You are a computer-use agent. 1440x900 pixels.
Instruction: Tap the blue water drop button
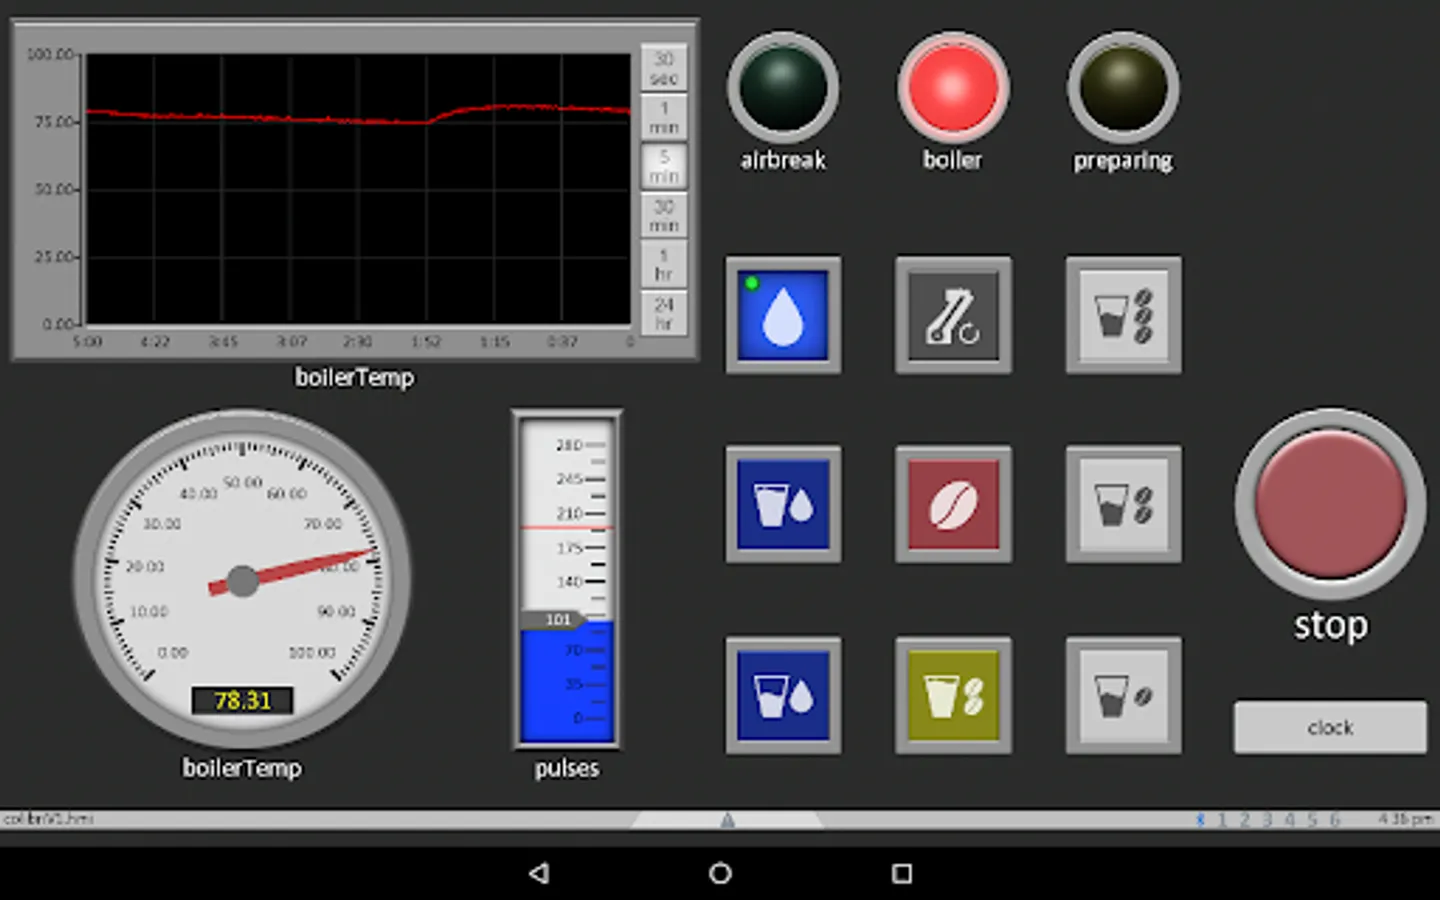click(x=783, y=315)
